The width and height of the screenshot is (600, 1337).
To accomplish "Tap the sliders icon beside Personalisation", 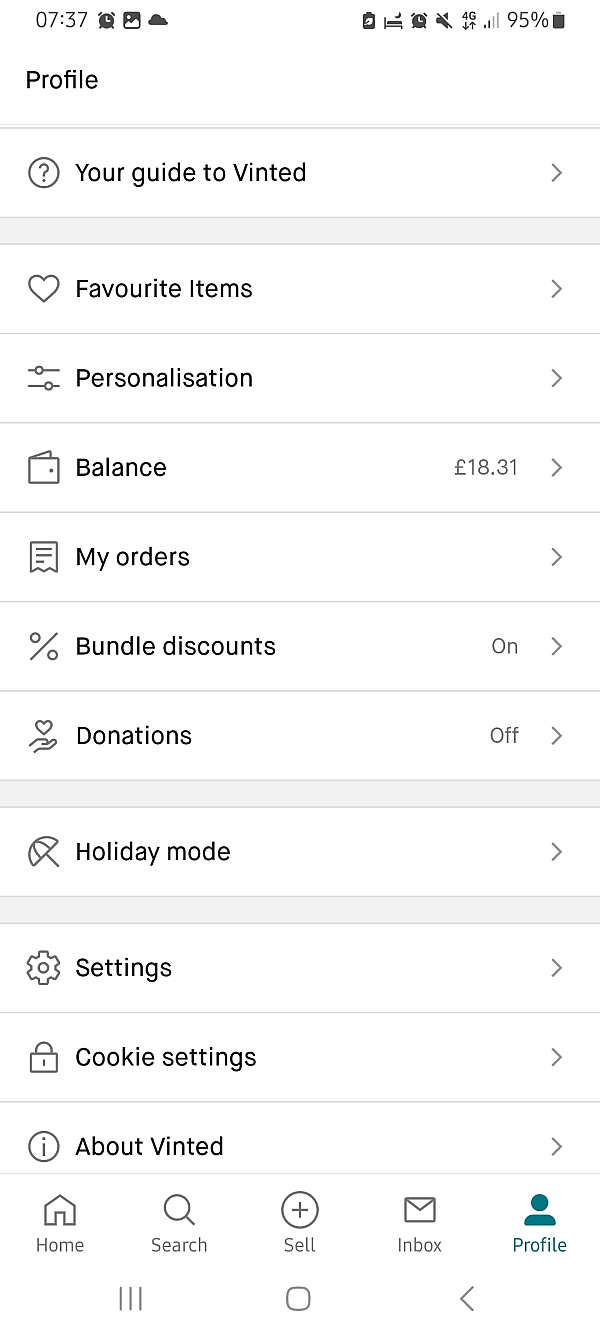I will click(x=43, y=378).
